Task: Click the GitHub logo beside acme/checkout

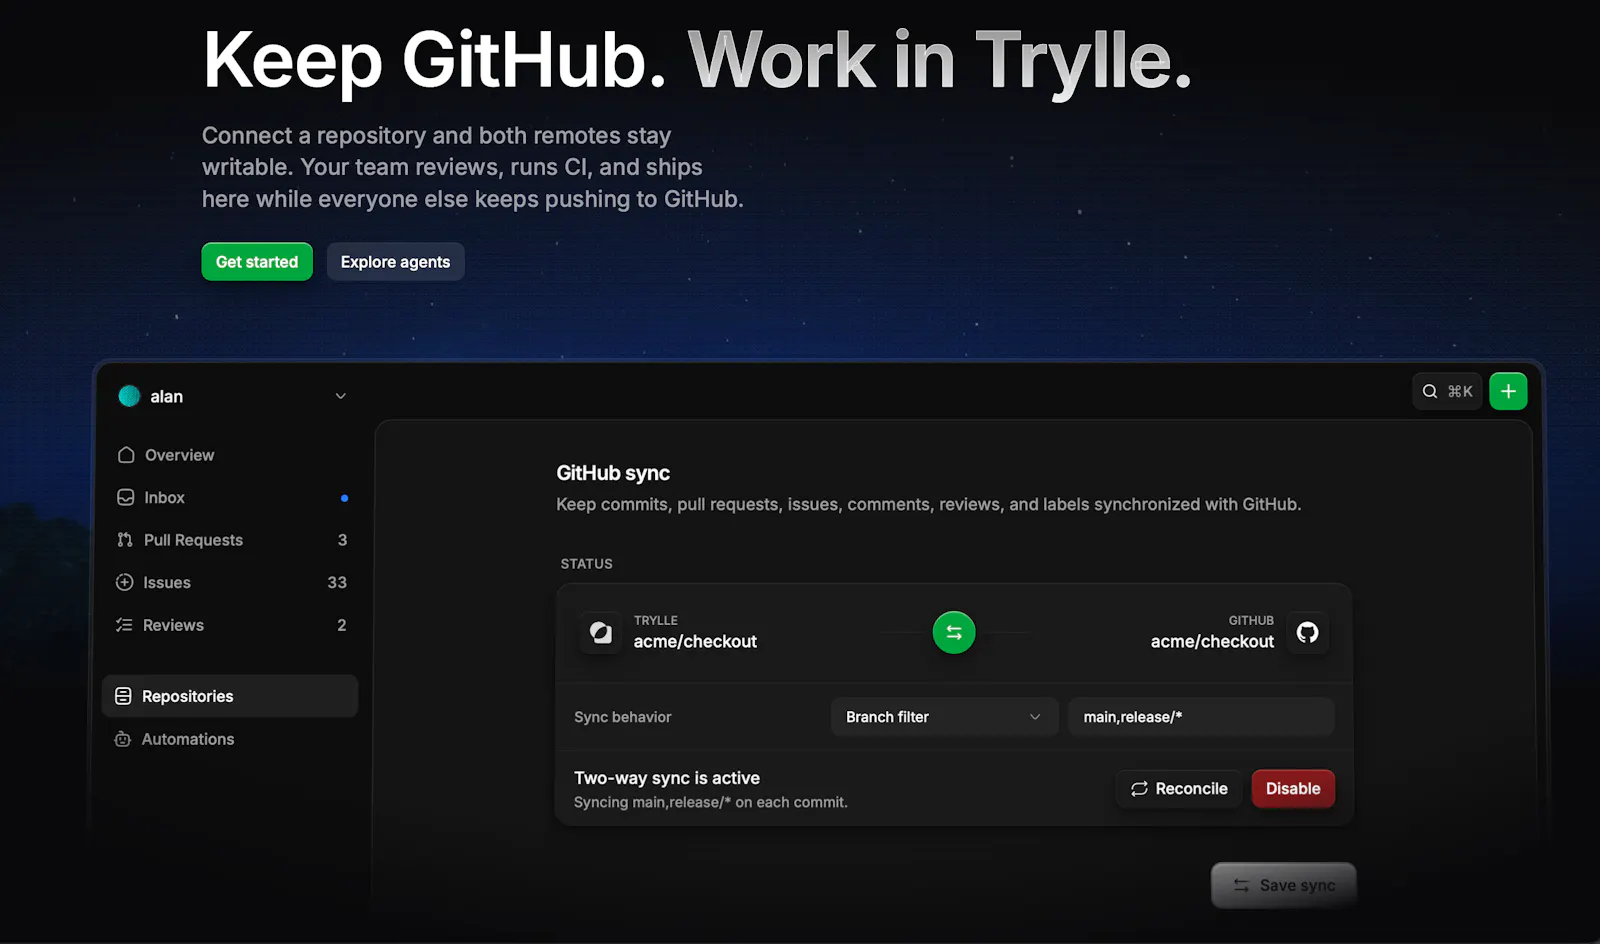Action: (1307, 632)
